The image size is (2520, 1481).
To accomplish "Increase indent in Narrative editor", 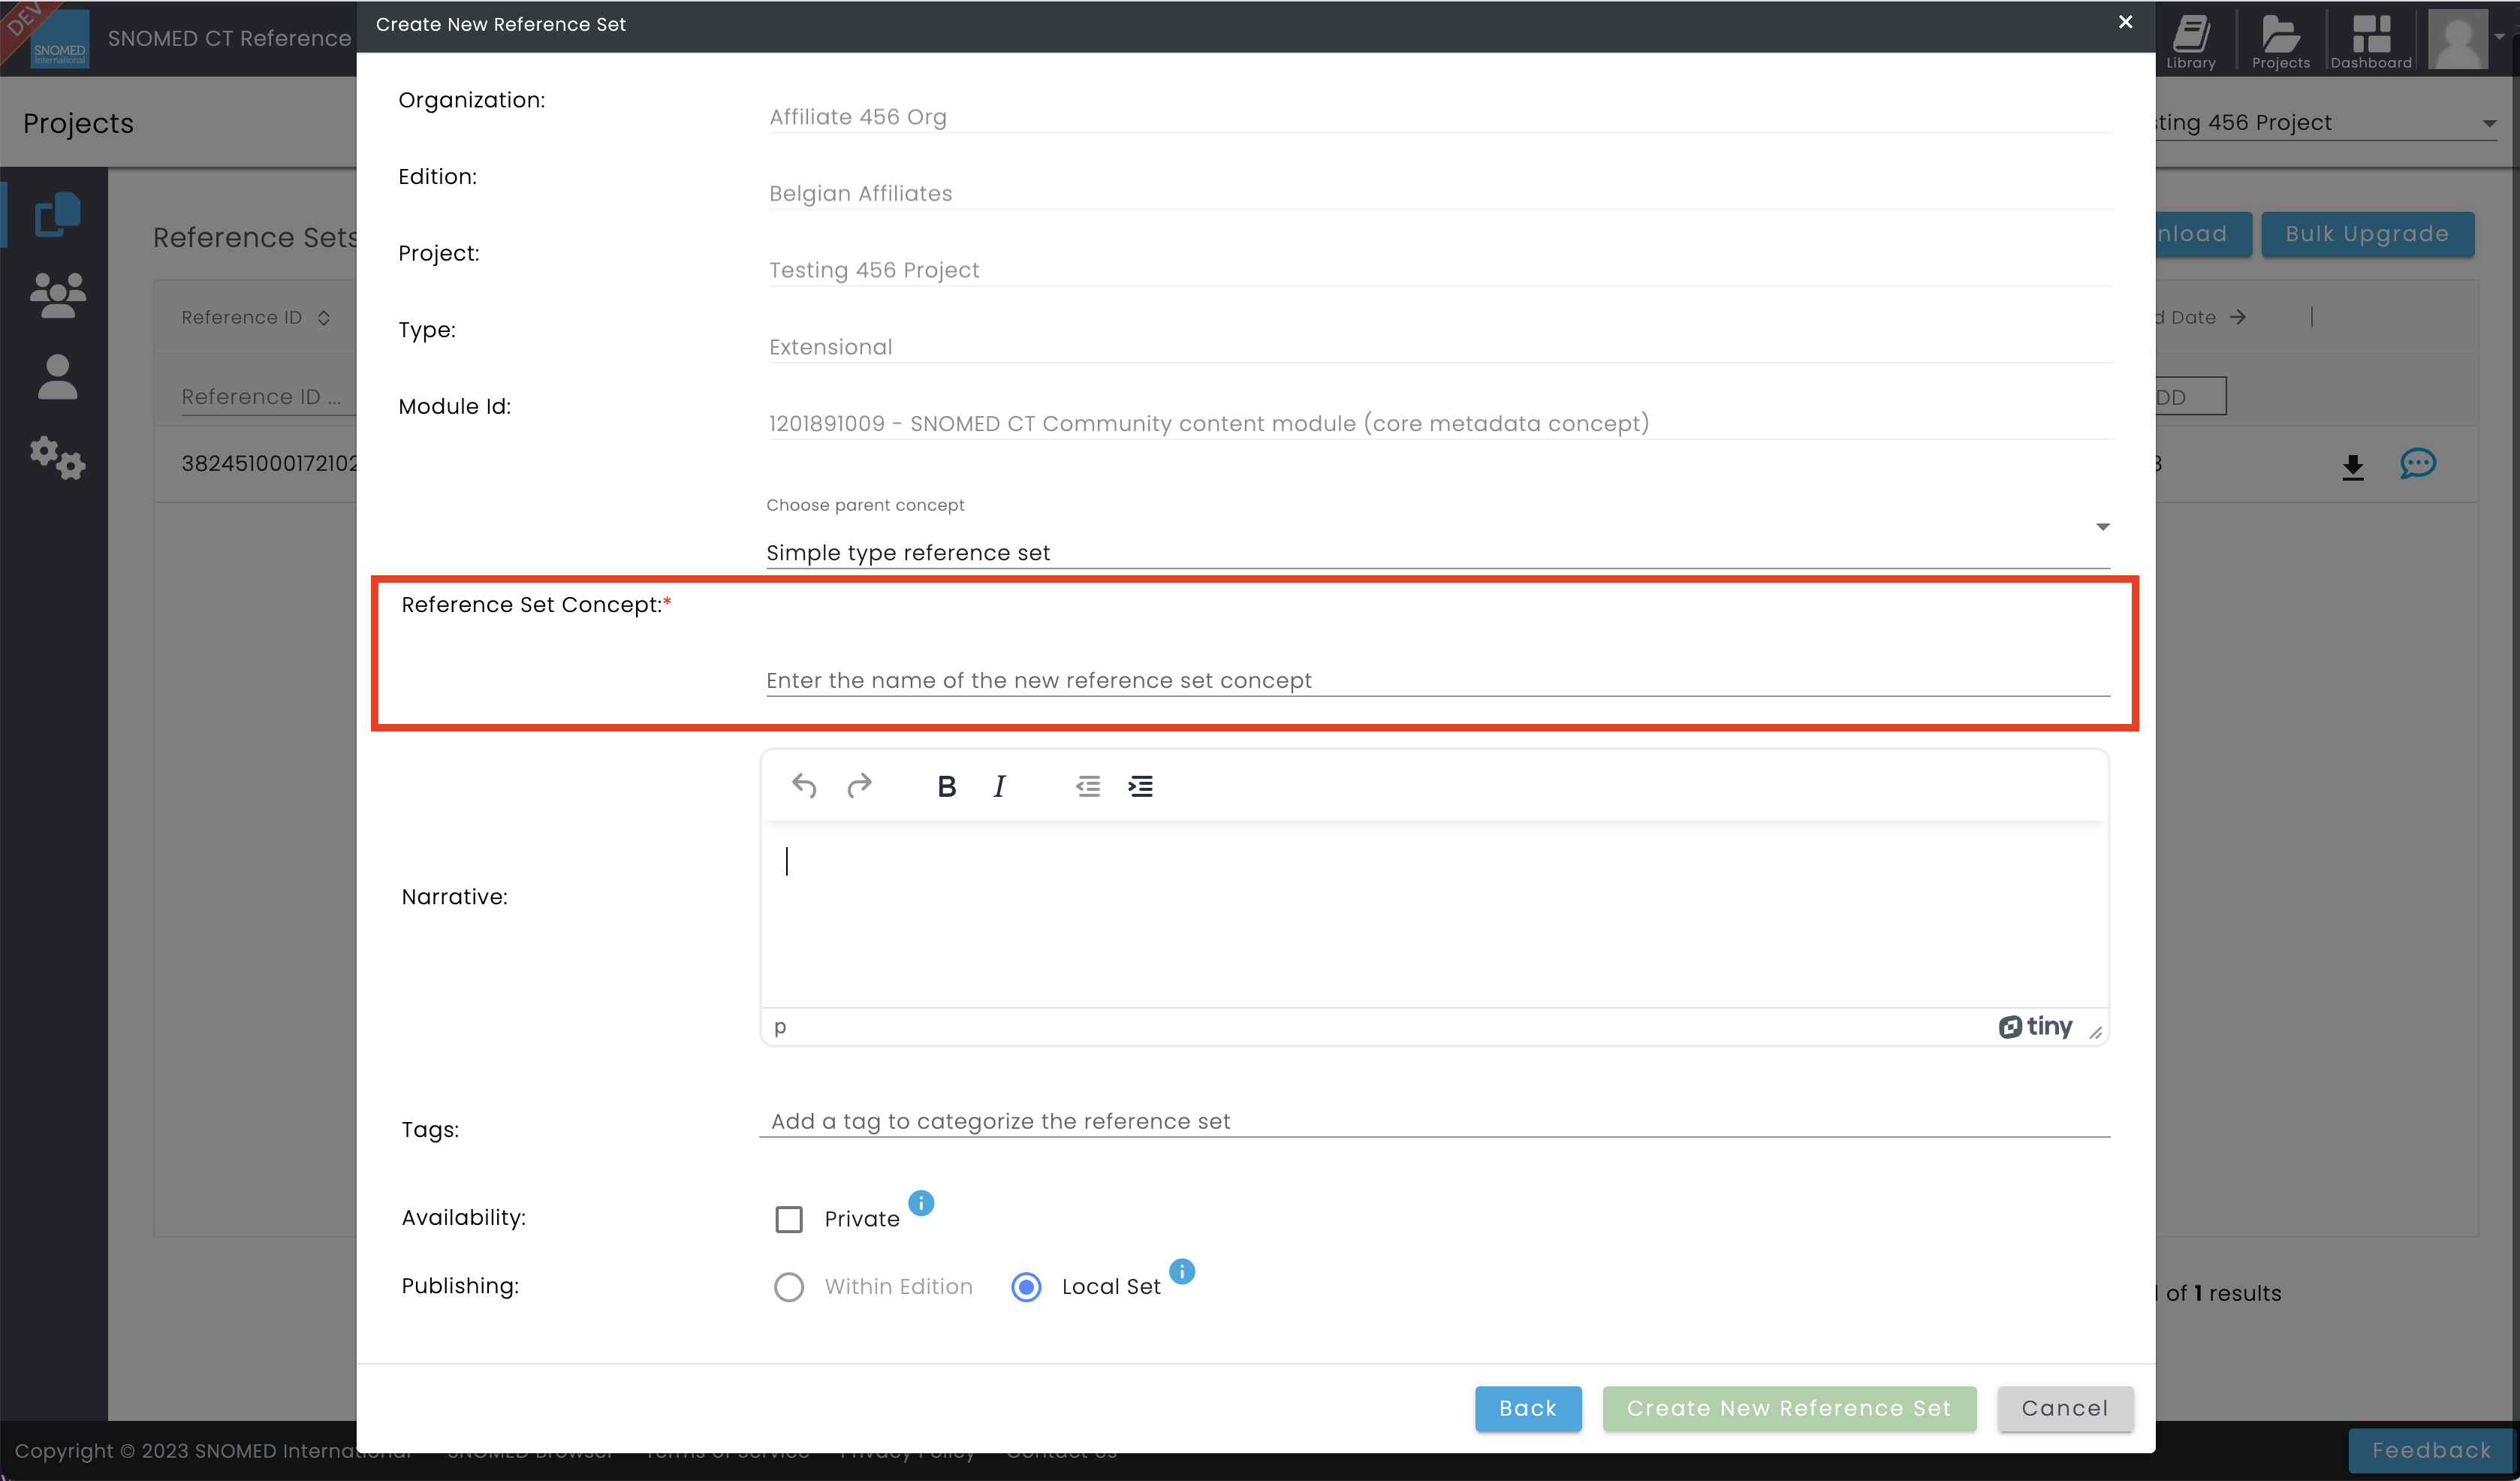I will point(1140,787).
